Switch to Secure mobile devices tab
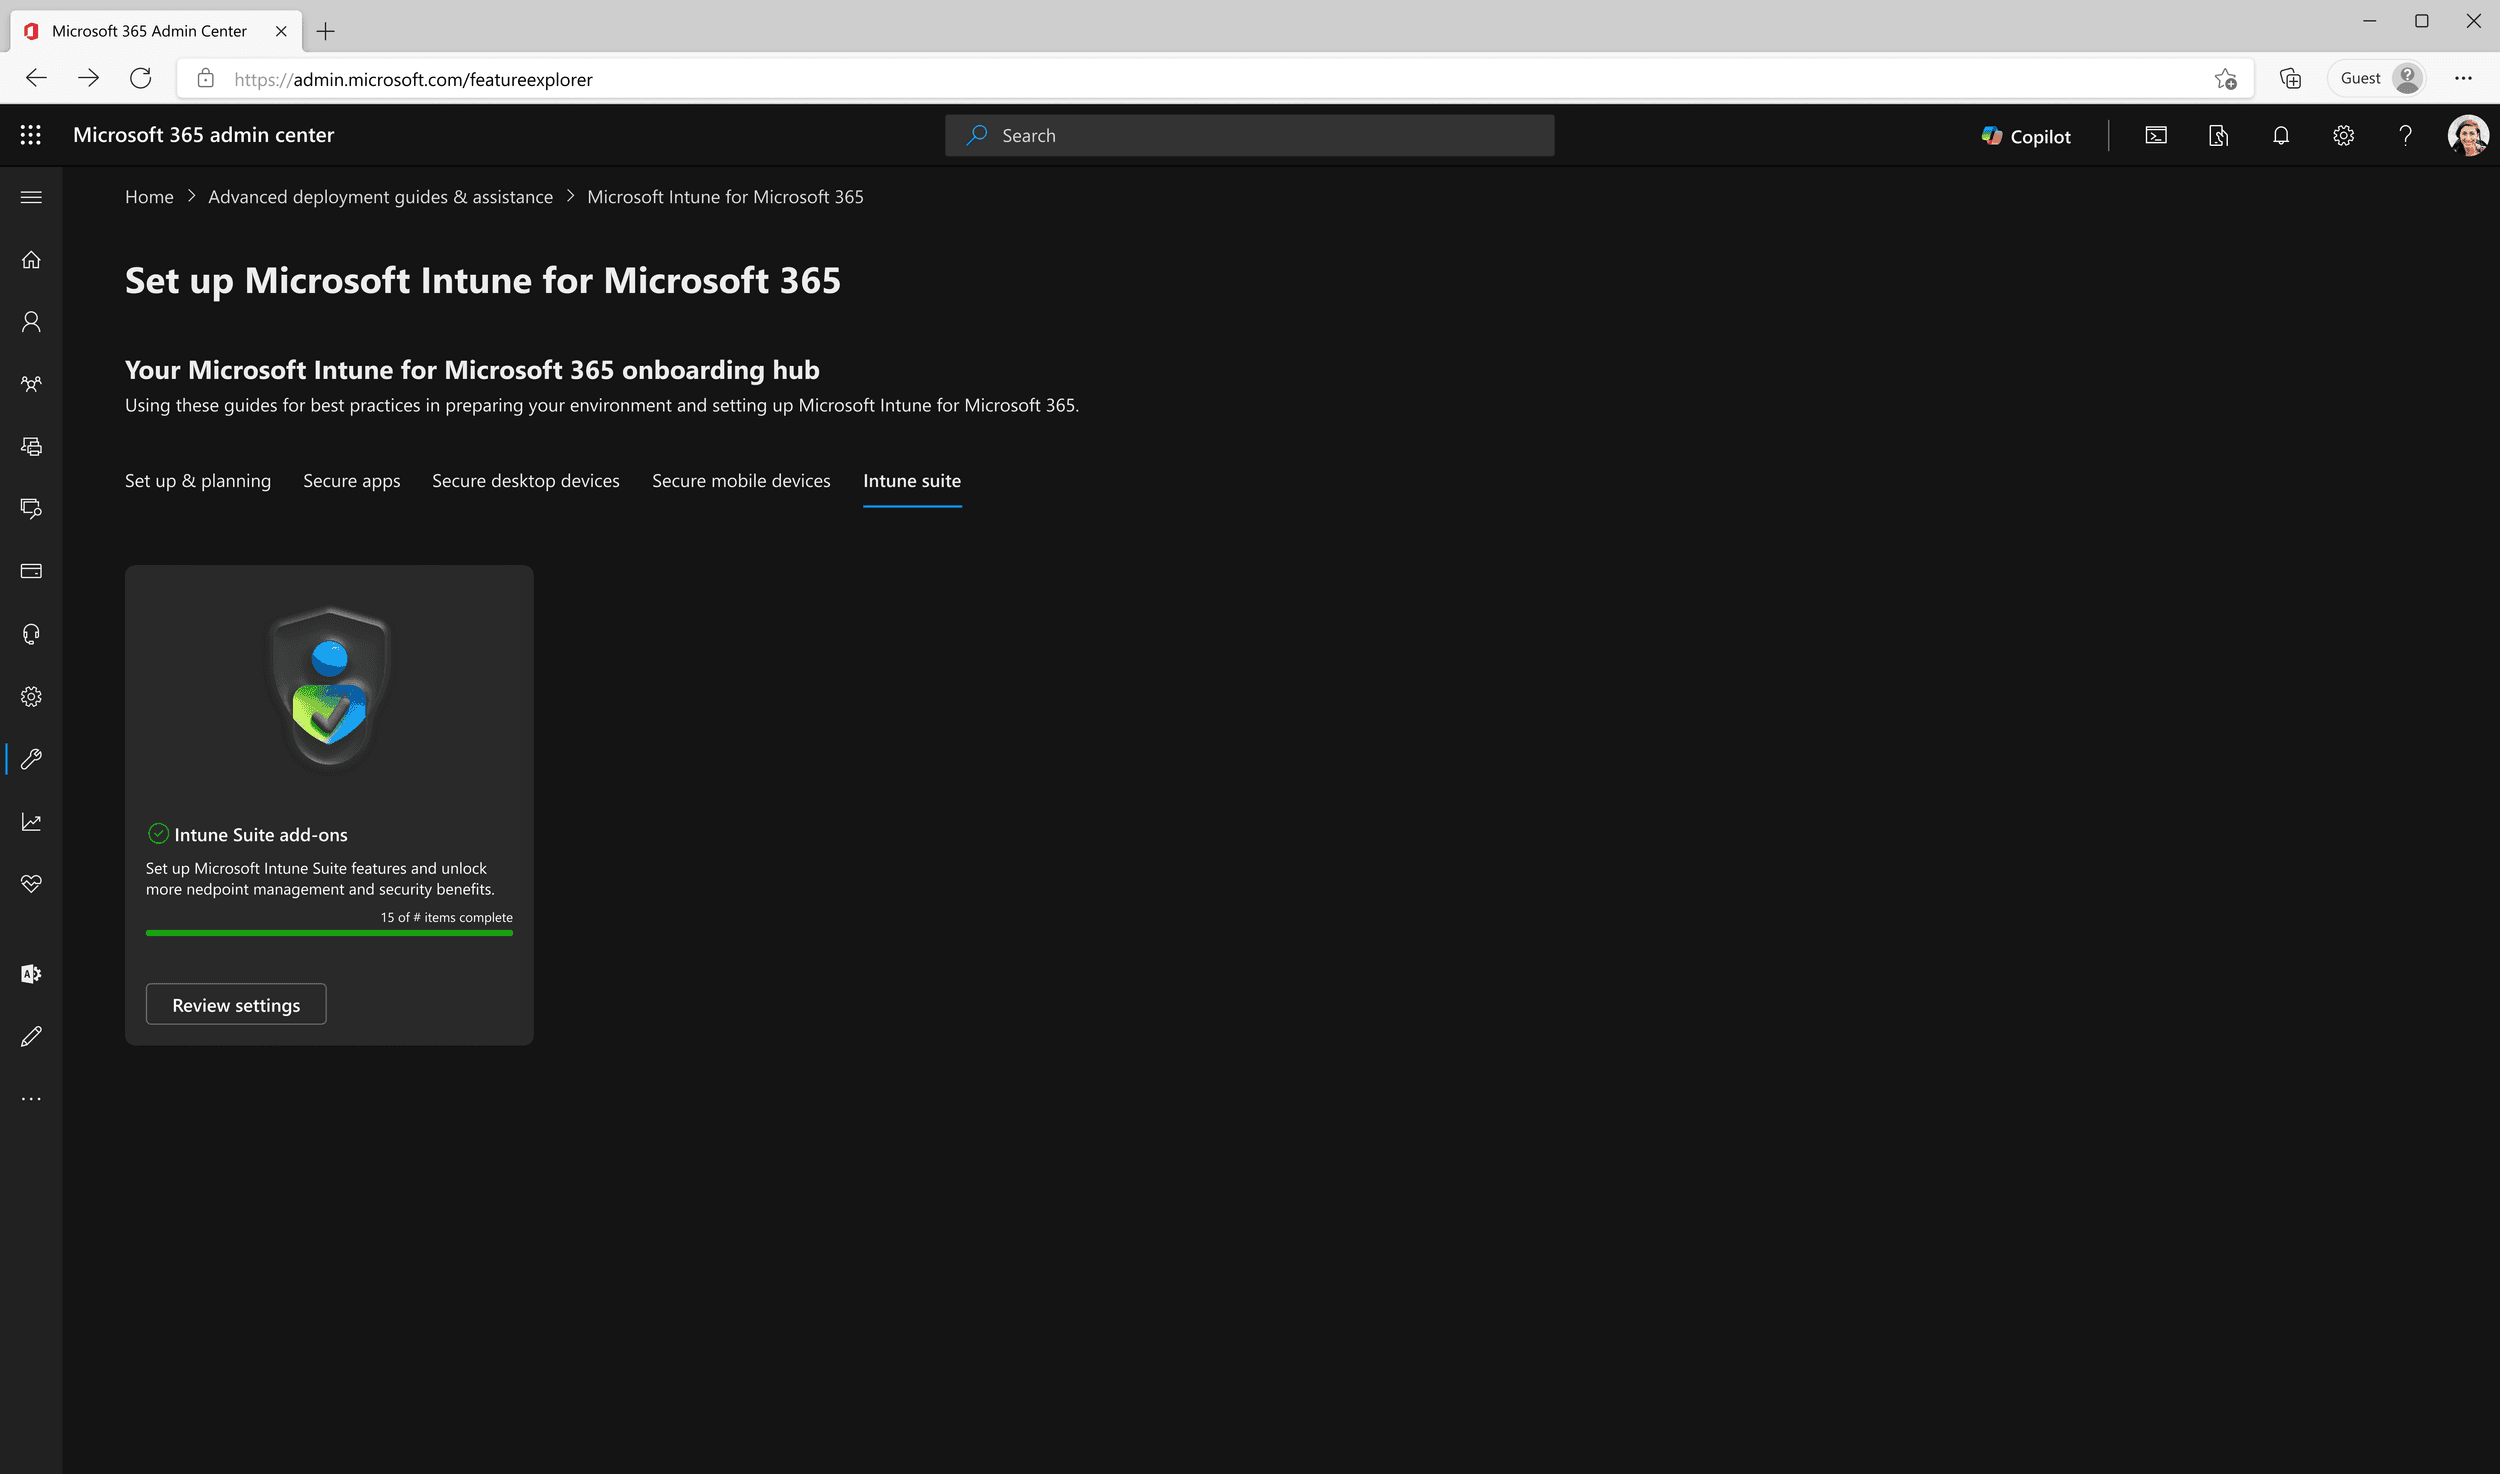The image size is (2500, 1474). (x=741, y=481)
